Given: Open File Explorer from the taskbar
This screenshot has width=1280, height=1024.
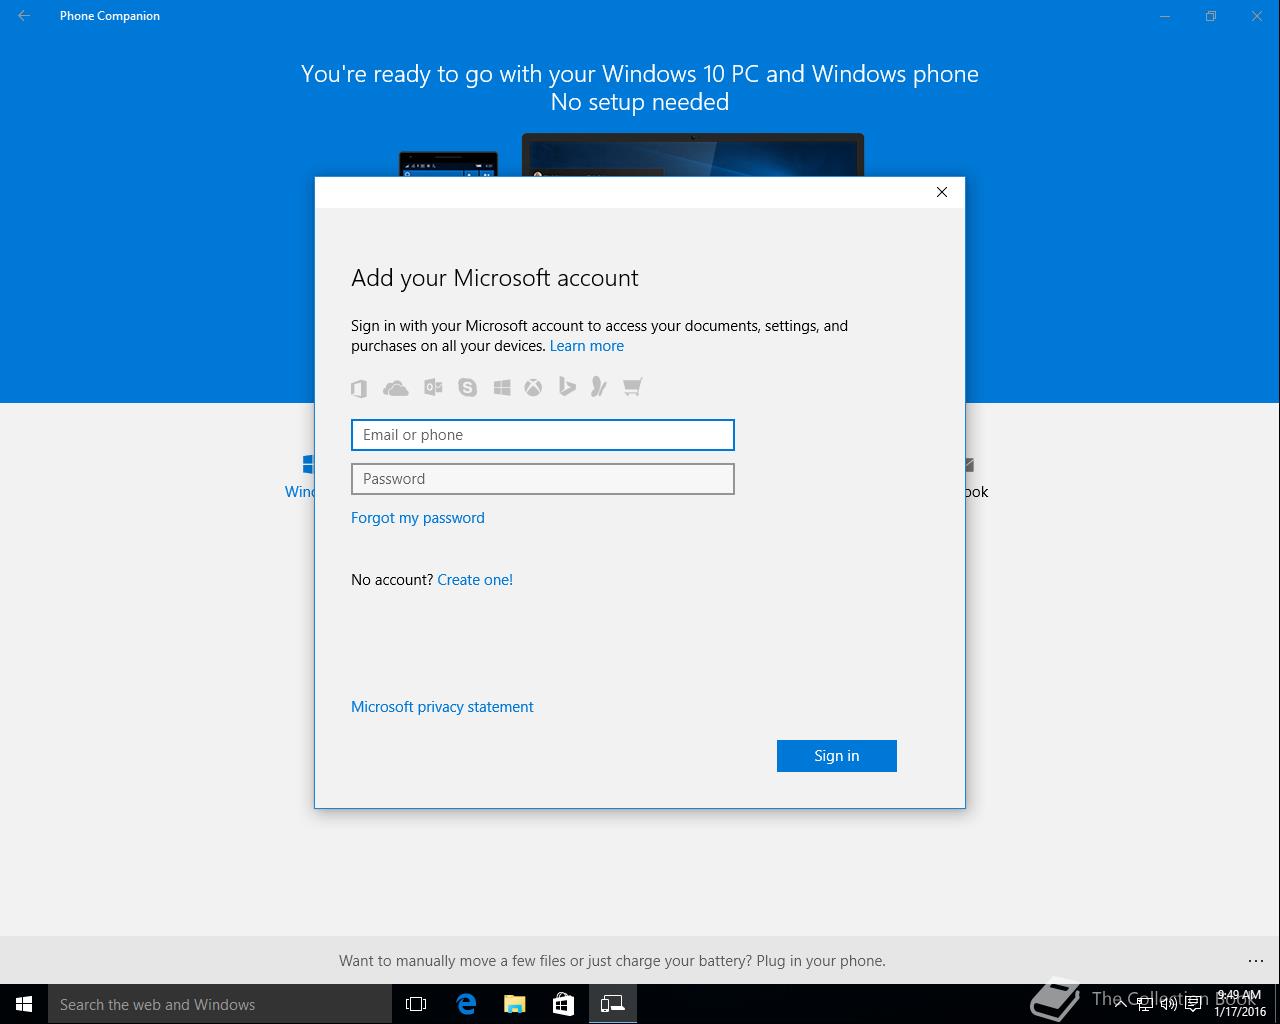Looking at the screenshot, I should 514,1004.
